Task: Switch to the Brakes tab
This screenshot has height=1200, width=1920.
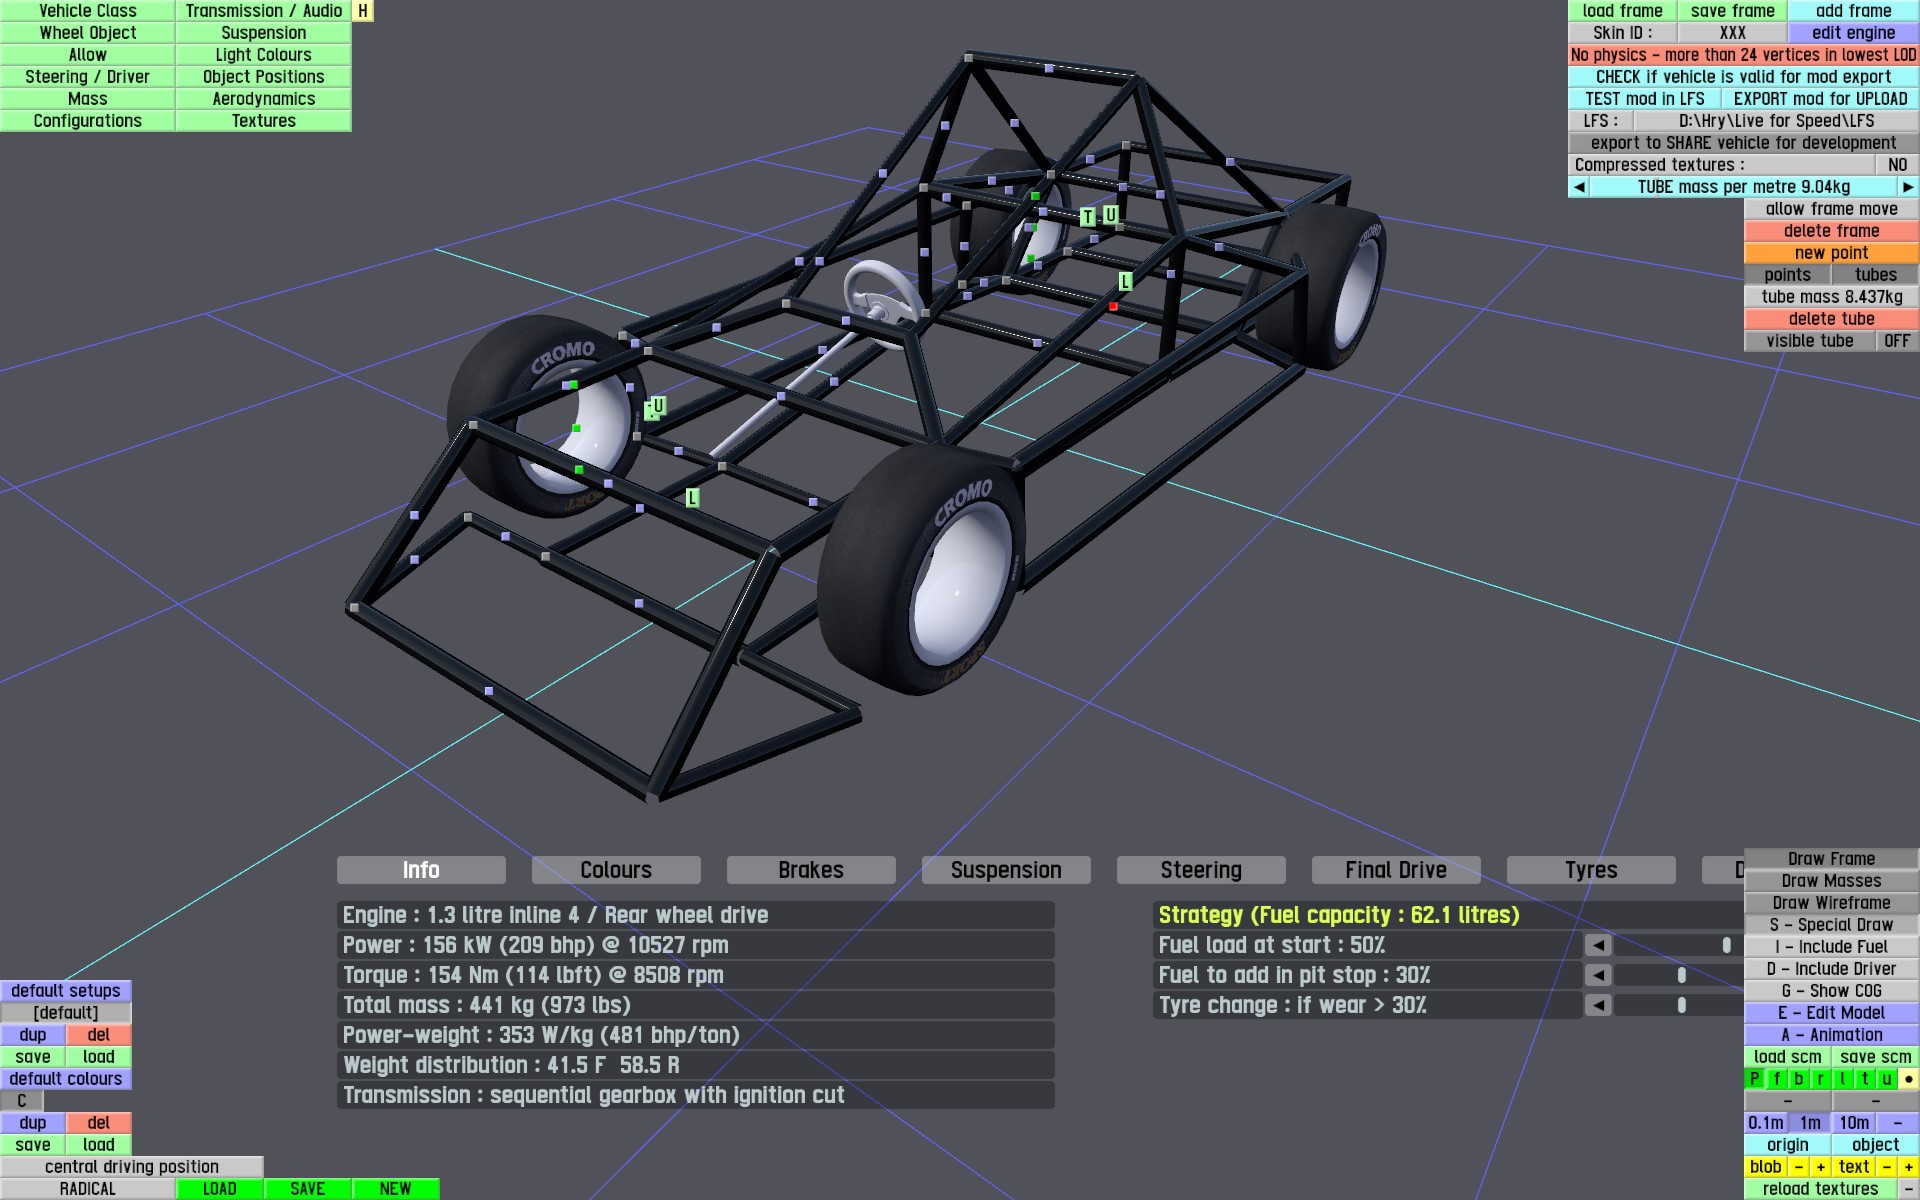Action: 810,870
